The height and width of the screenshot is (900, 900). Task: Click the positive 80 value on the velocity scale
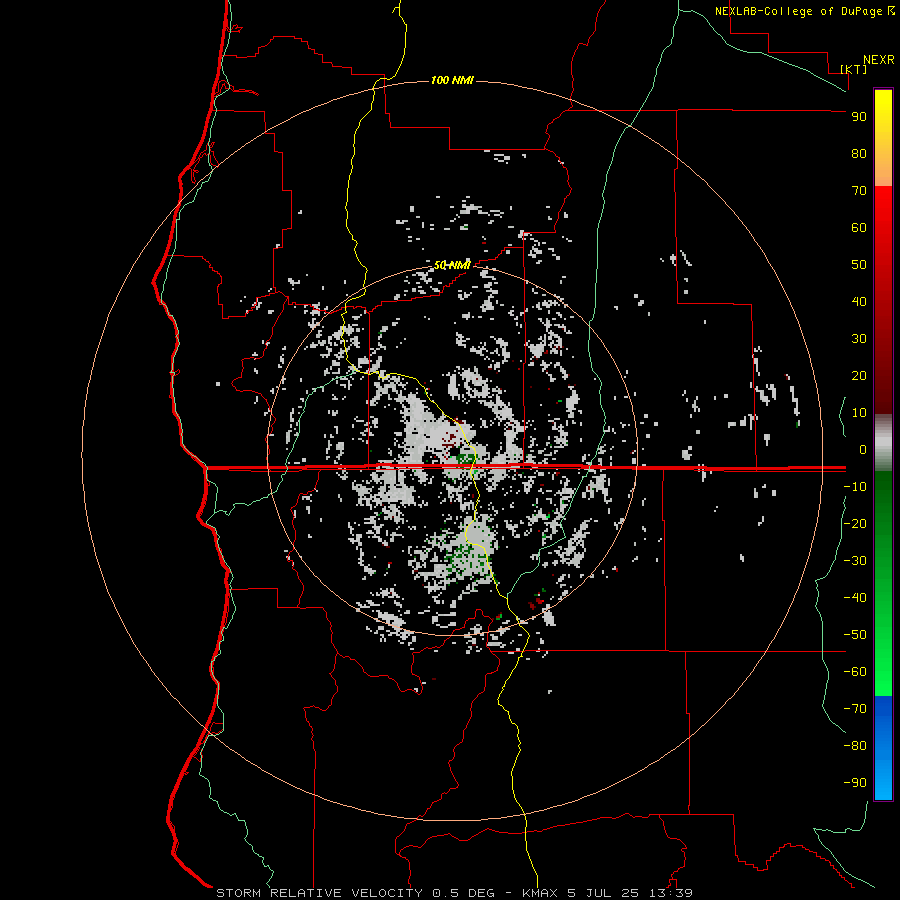[859, 153]
